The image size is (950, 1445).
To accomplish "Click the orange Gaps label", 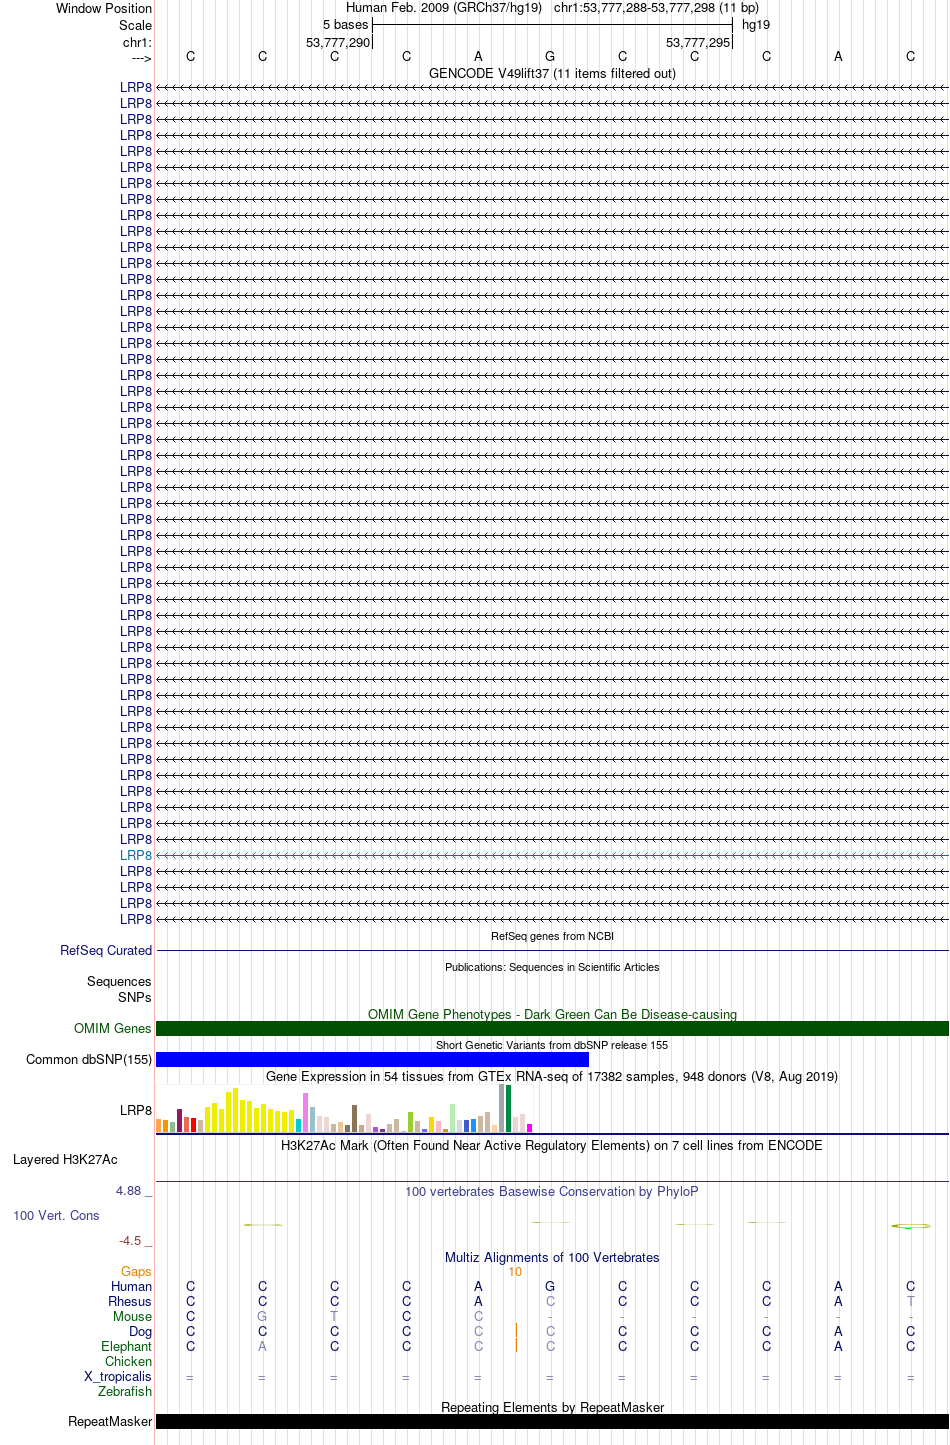I will [x=136, y=1271].
